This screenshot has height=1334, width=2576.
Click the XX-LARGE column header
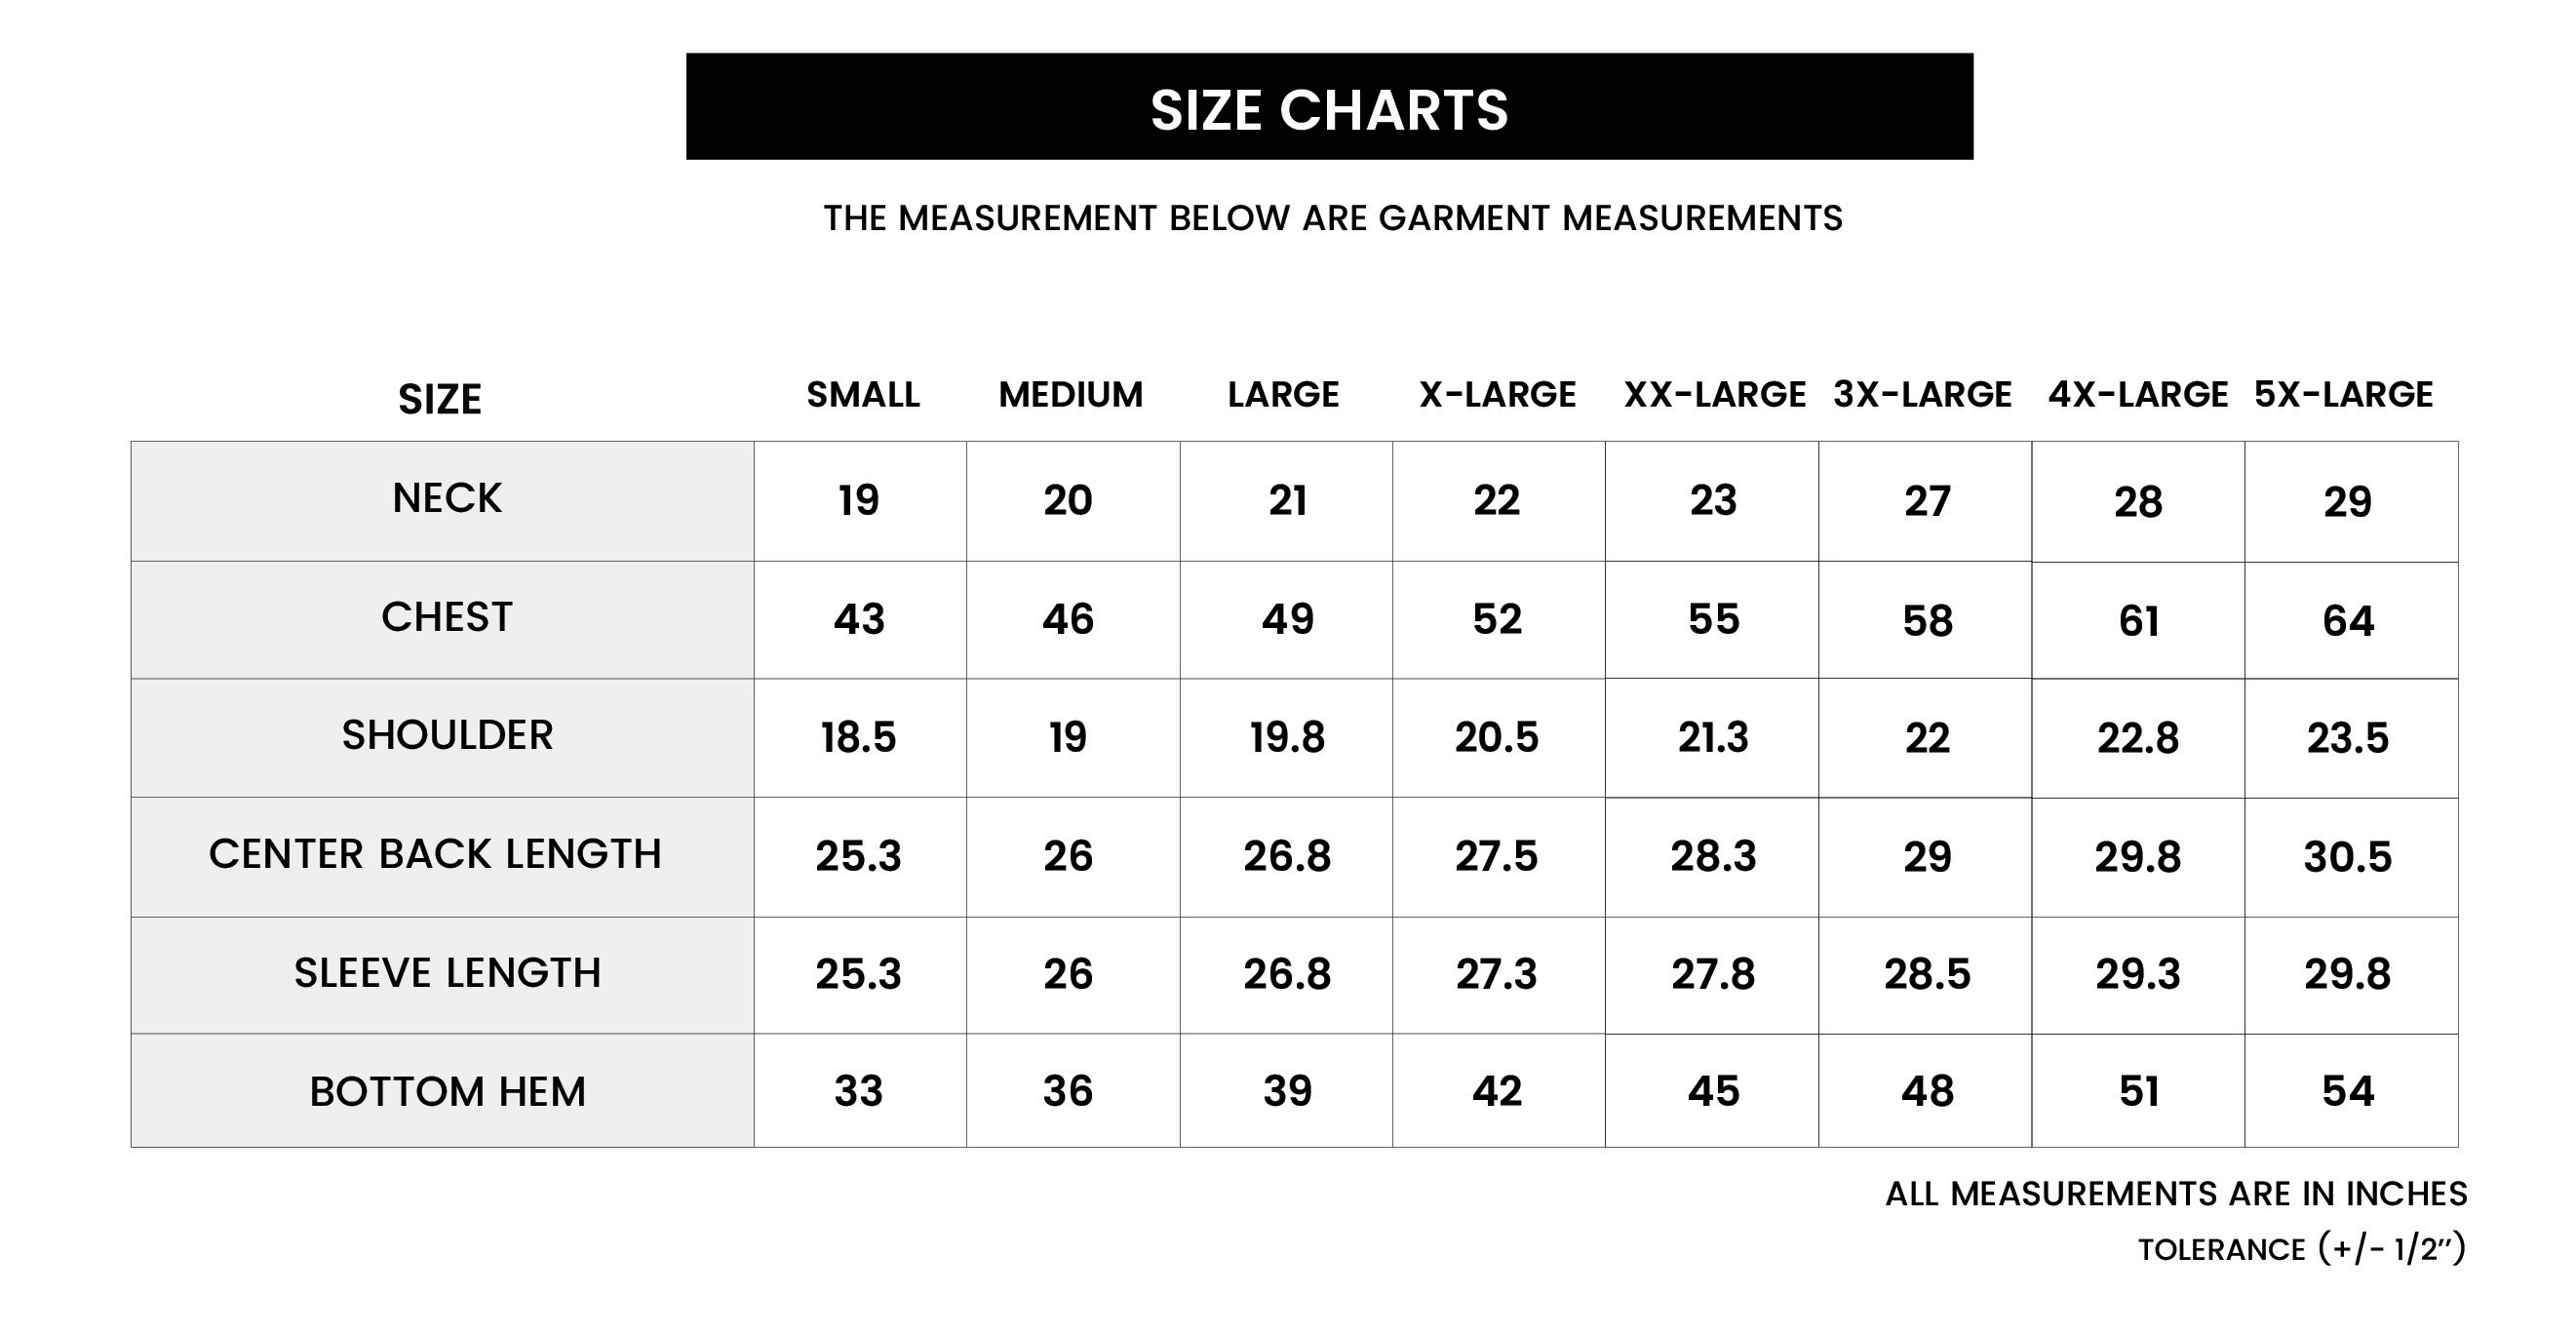click(x=1714, y=395)
